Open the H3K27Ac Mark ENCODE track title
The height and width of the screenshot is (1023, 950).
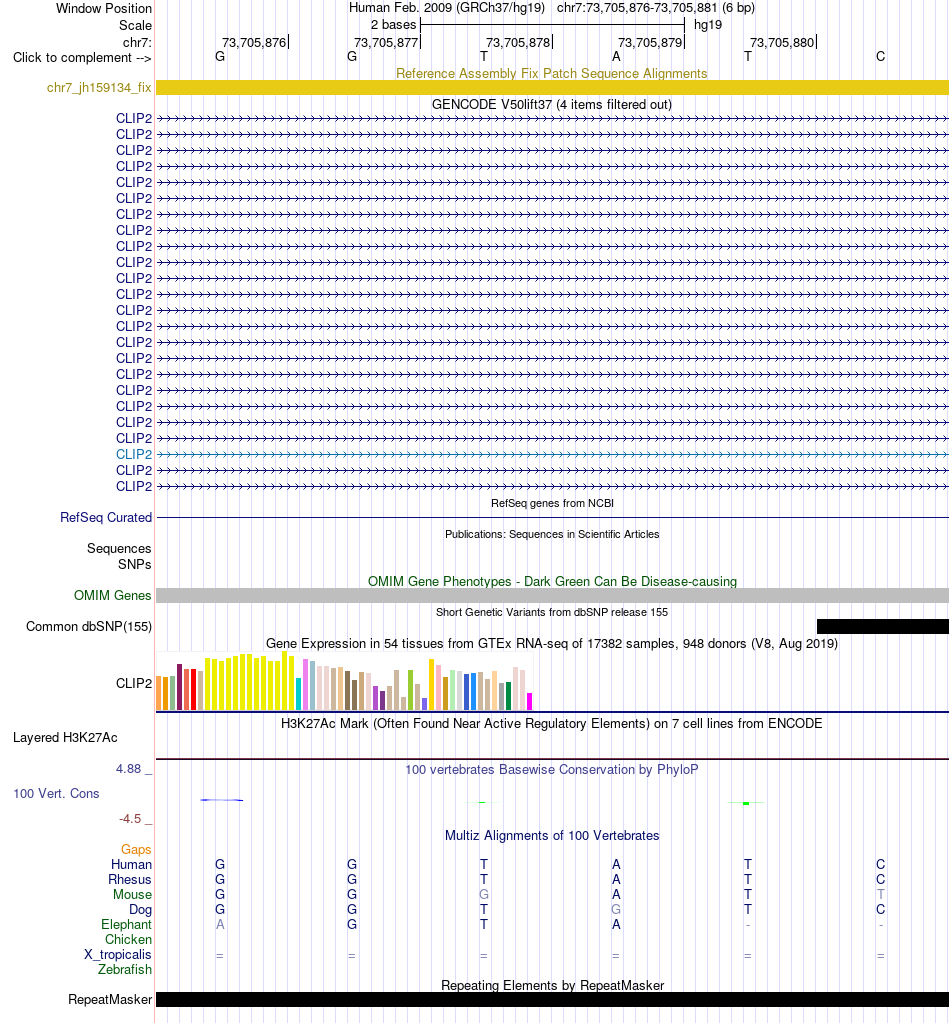(x=551, y=724)
